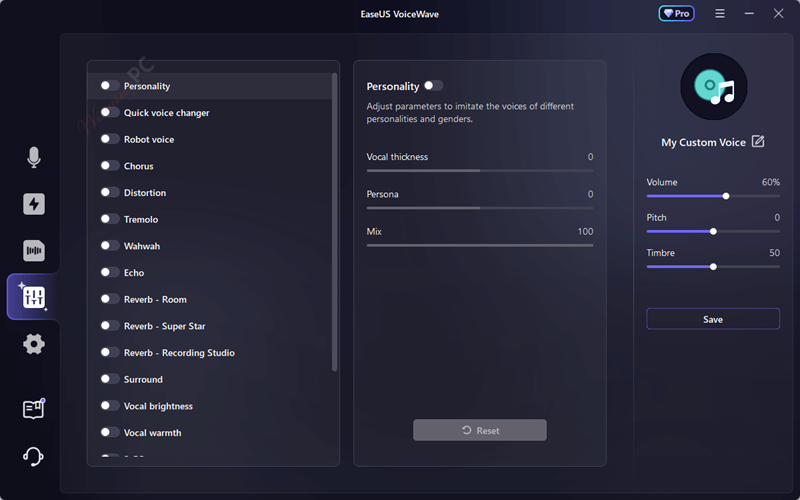Screen dimensions: 800x500
Task: Enable the Echo effect toggle
Action: [x=110, y=272]
